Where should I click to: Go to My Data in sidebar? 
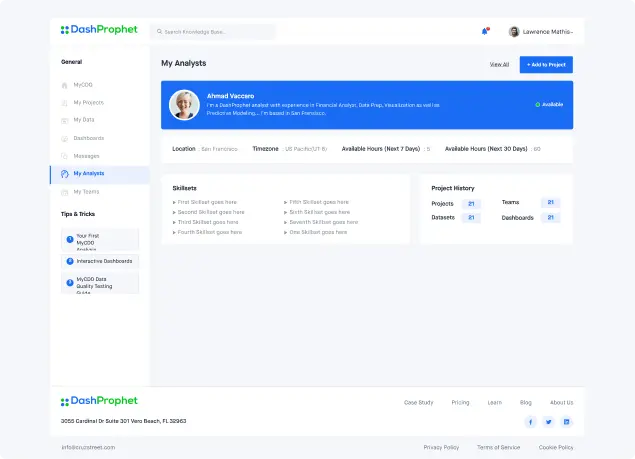pos(83,120)
